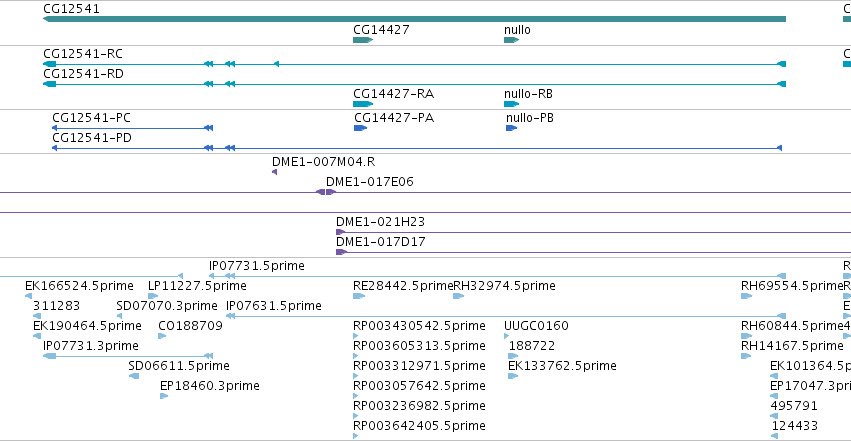Click the CG14427 gene arrow glyph
This screenshot has height=441, width=851.
tap(363, 40)
